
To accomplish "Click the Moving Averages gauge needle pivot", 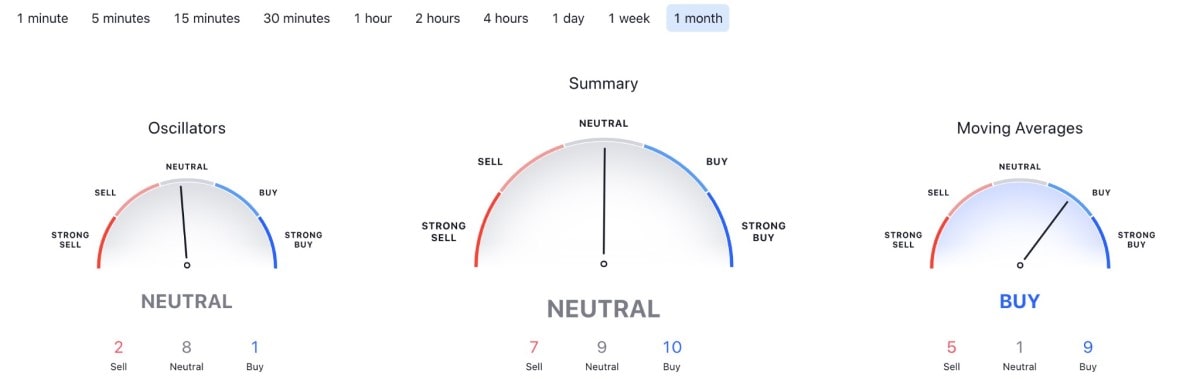I will (1020, 265).
